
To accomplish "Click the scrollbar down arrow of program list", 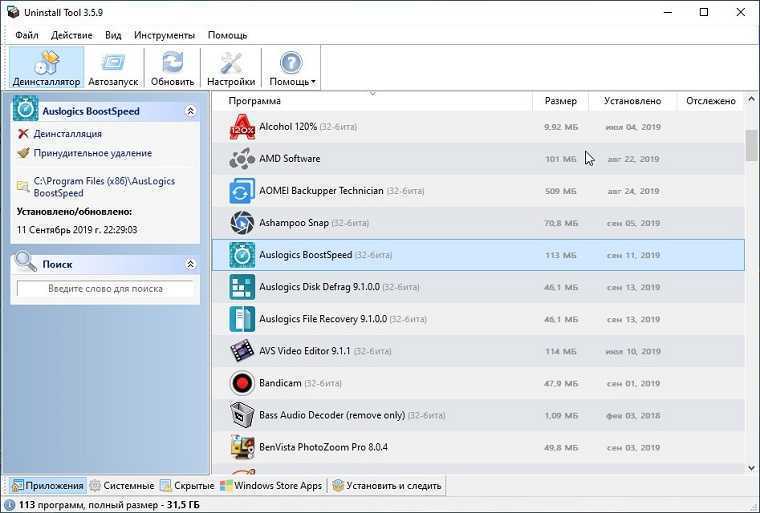I will click(x=751, y=468).
